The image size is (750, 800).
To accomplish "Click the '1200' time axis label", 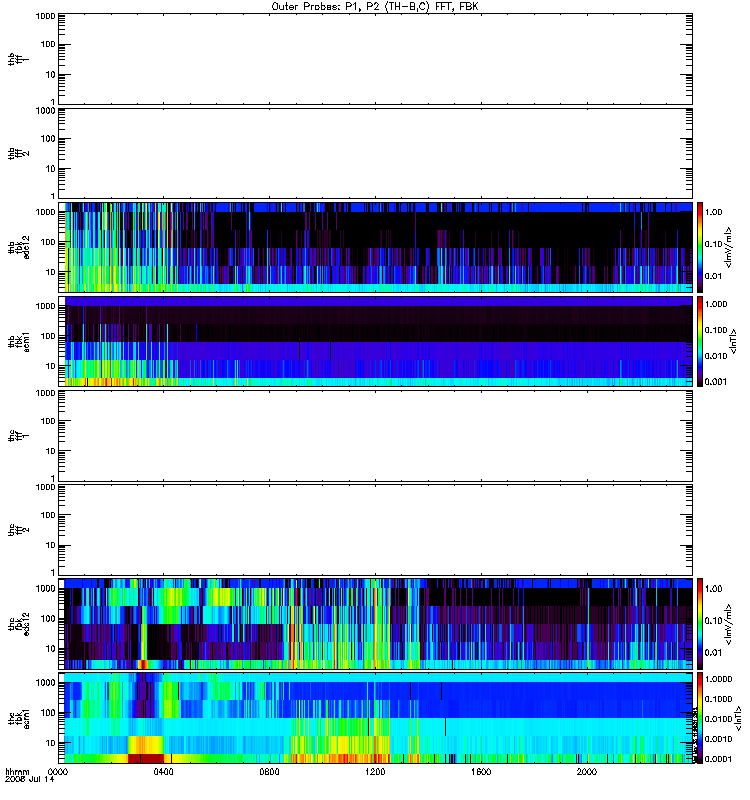I will 375,772.
